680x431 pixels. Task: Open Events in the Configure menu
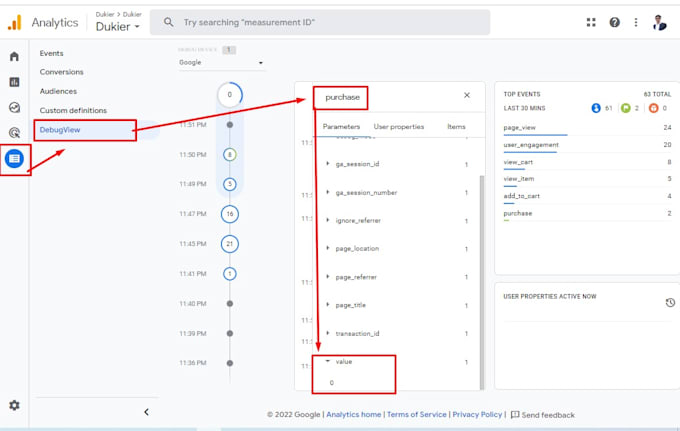pos(51,53)
